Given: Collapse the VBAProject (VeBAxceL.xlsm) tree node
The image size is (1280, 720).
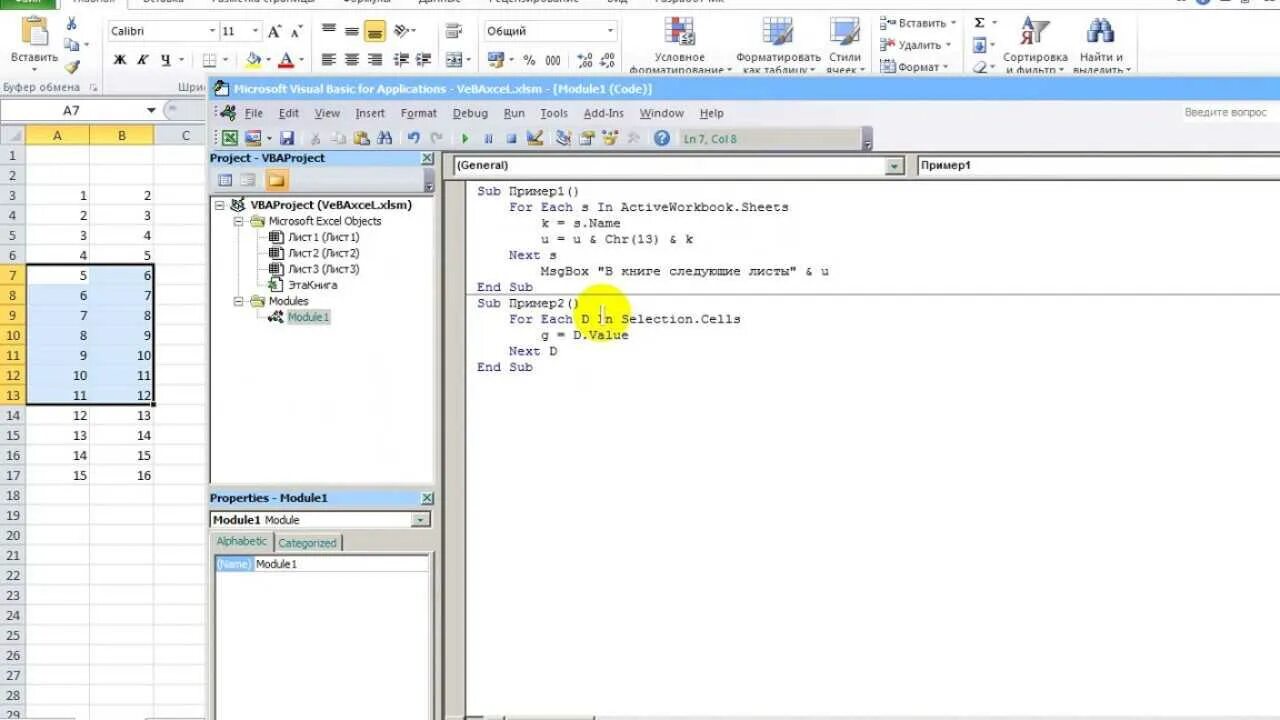Looking at the screenshot, I should coord(220,205).
